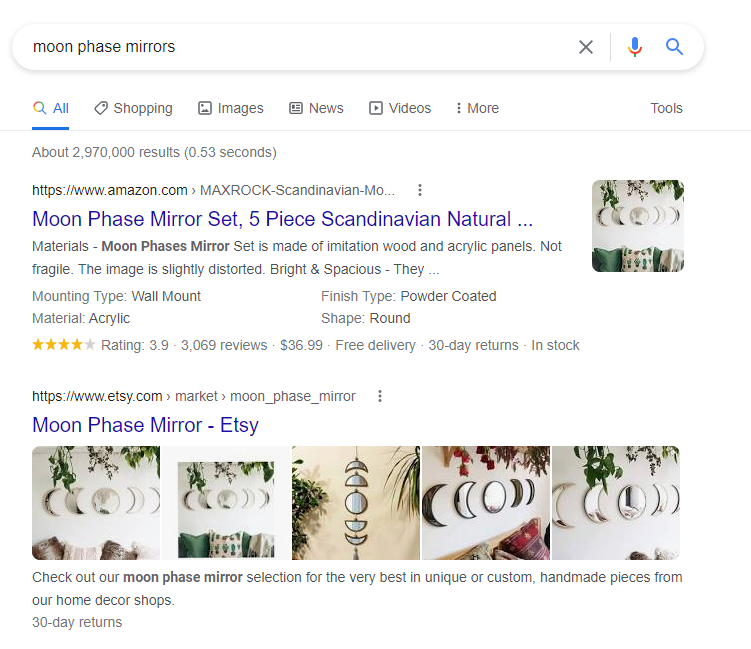The height and width of the screenshot is (649, 751).
Task: Clear the search box with the X icon
Action: 586,47
